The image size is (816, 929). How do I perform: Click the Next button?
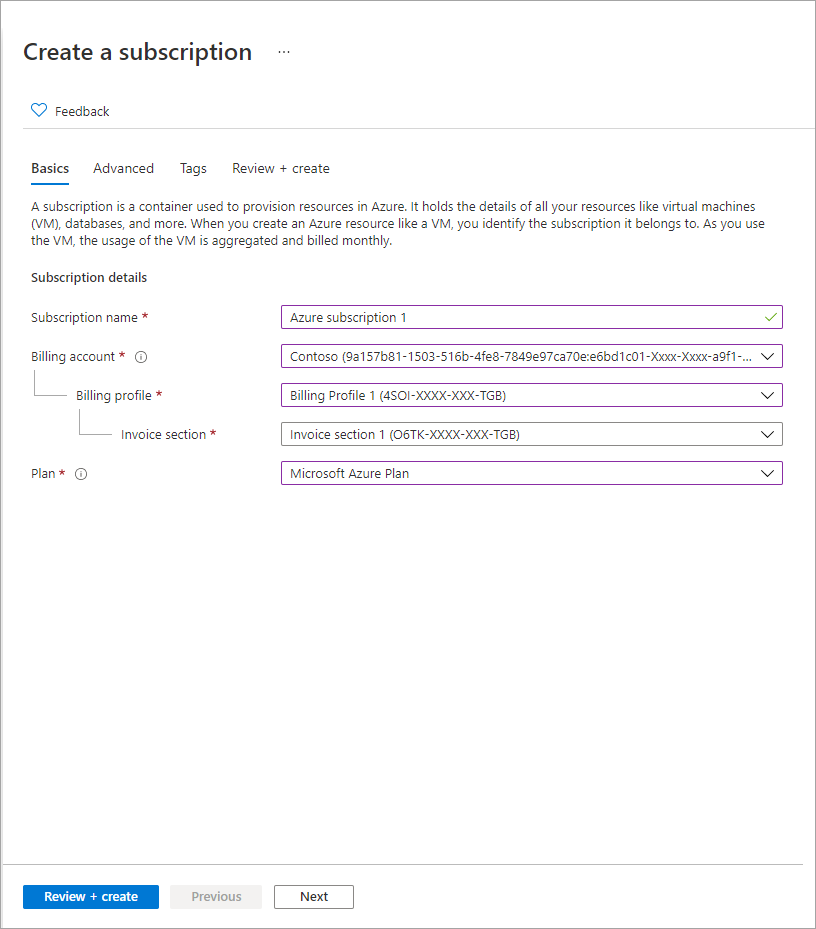(x=314, y=897)
